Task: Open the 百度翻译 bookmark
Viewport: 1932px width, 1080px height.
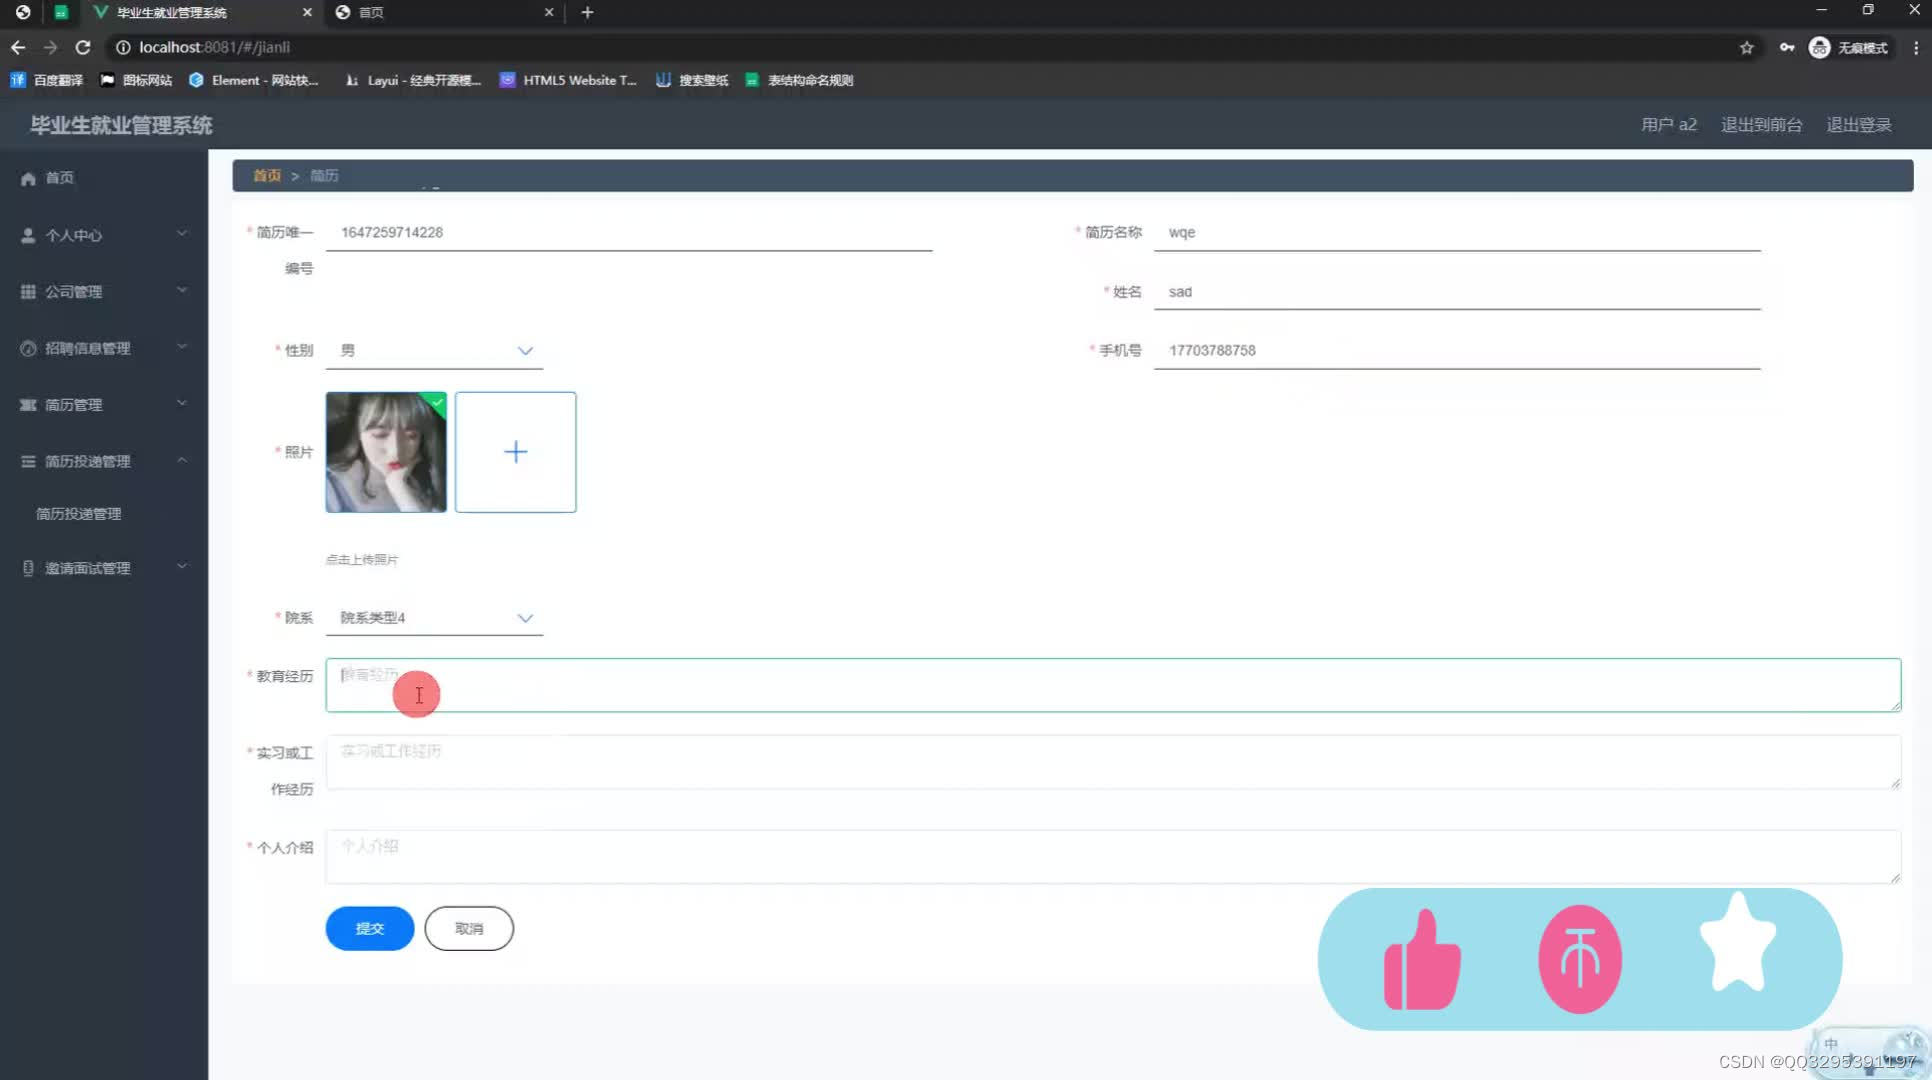Action: (47, 80)
